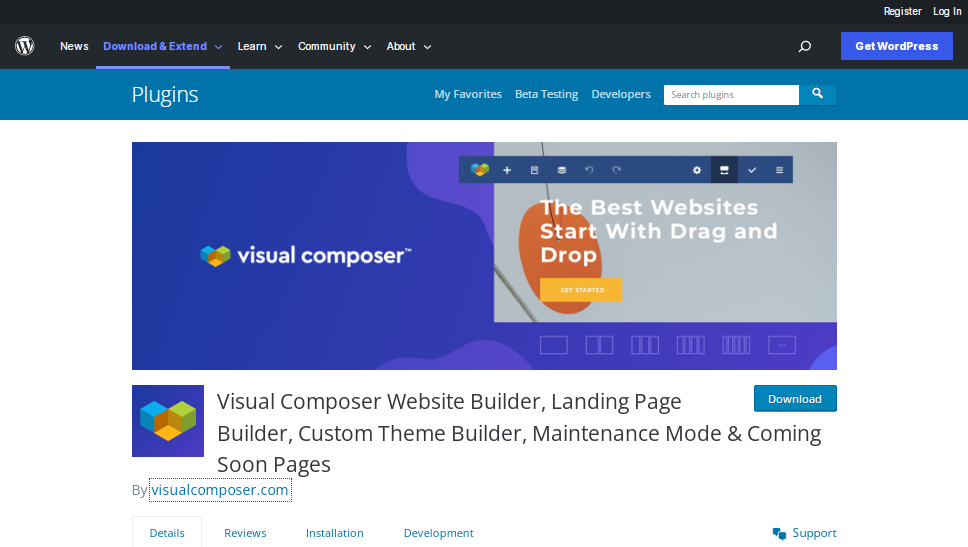Expand the Learn menu chevron
This screenshot has height=547, width=968.
(x=278, y=47)
